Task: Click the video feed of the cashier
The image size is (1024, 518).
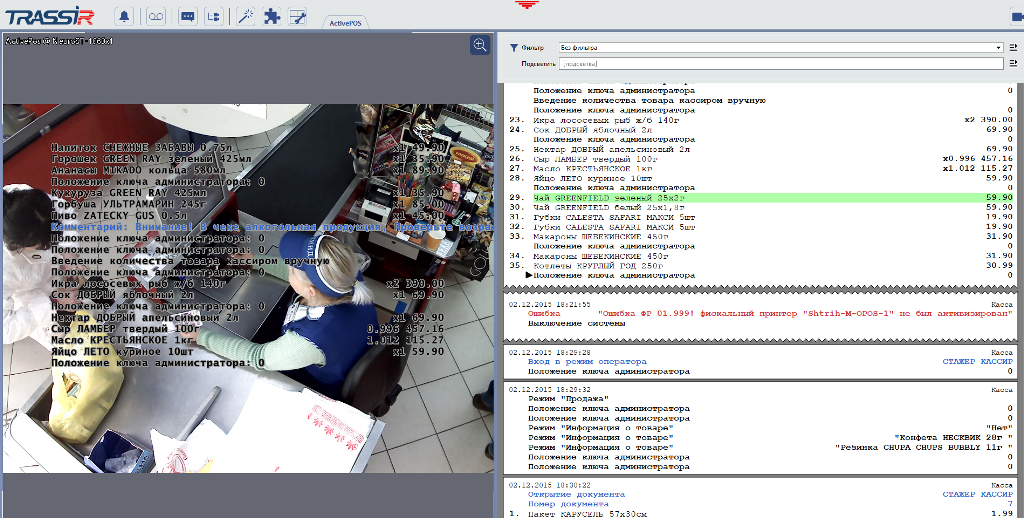Action: click(248, 288)
